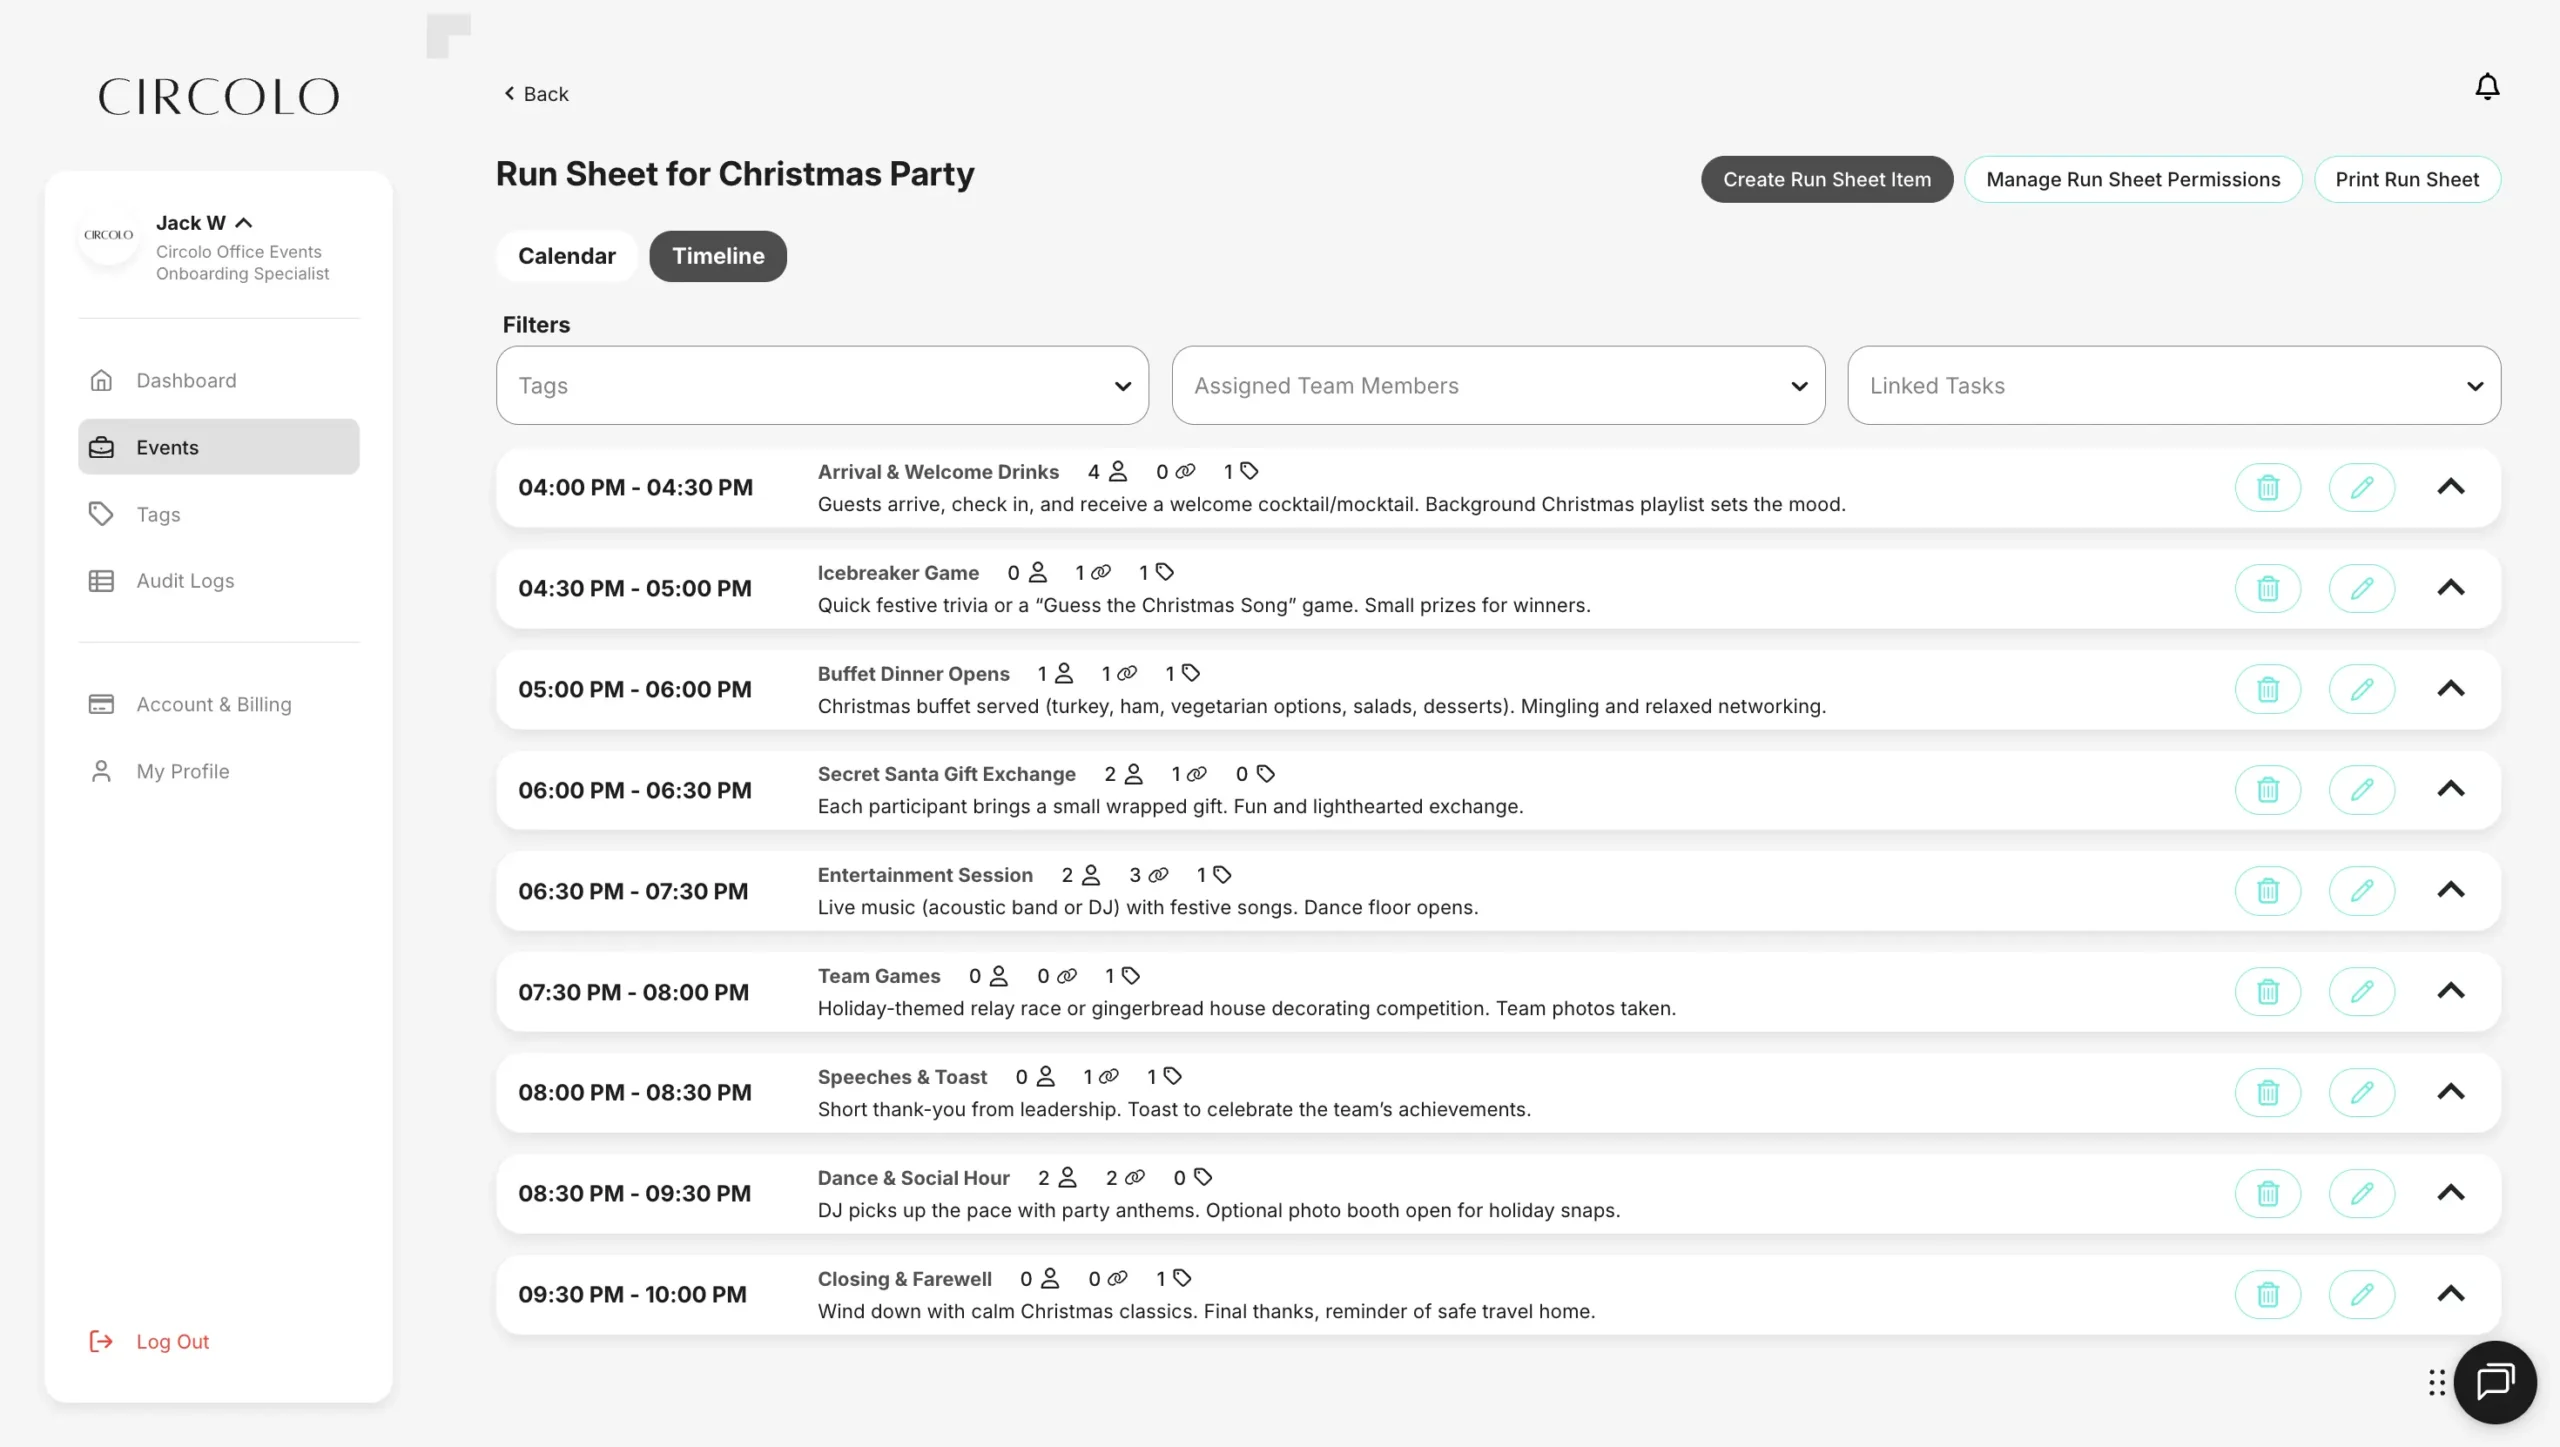The width and height of the screenshot is (2560, 1447).
Task: Edit the Closing & Farewell item
Action: [2361, 1294]
